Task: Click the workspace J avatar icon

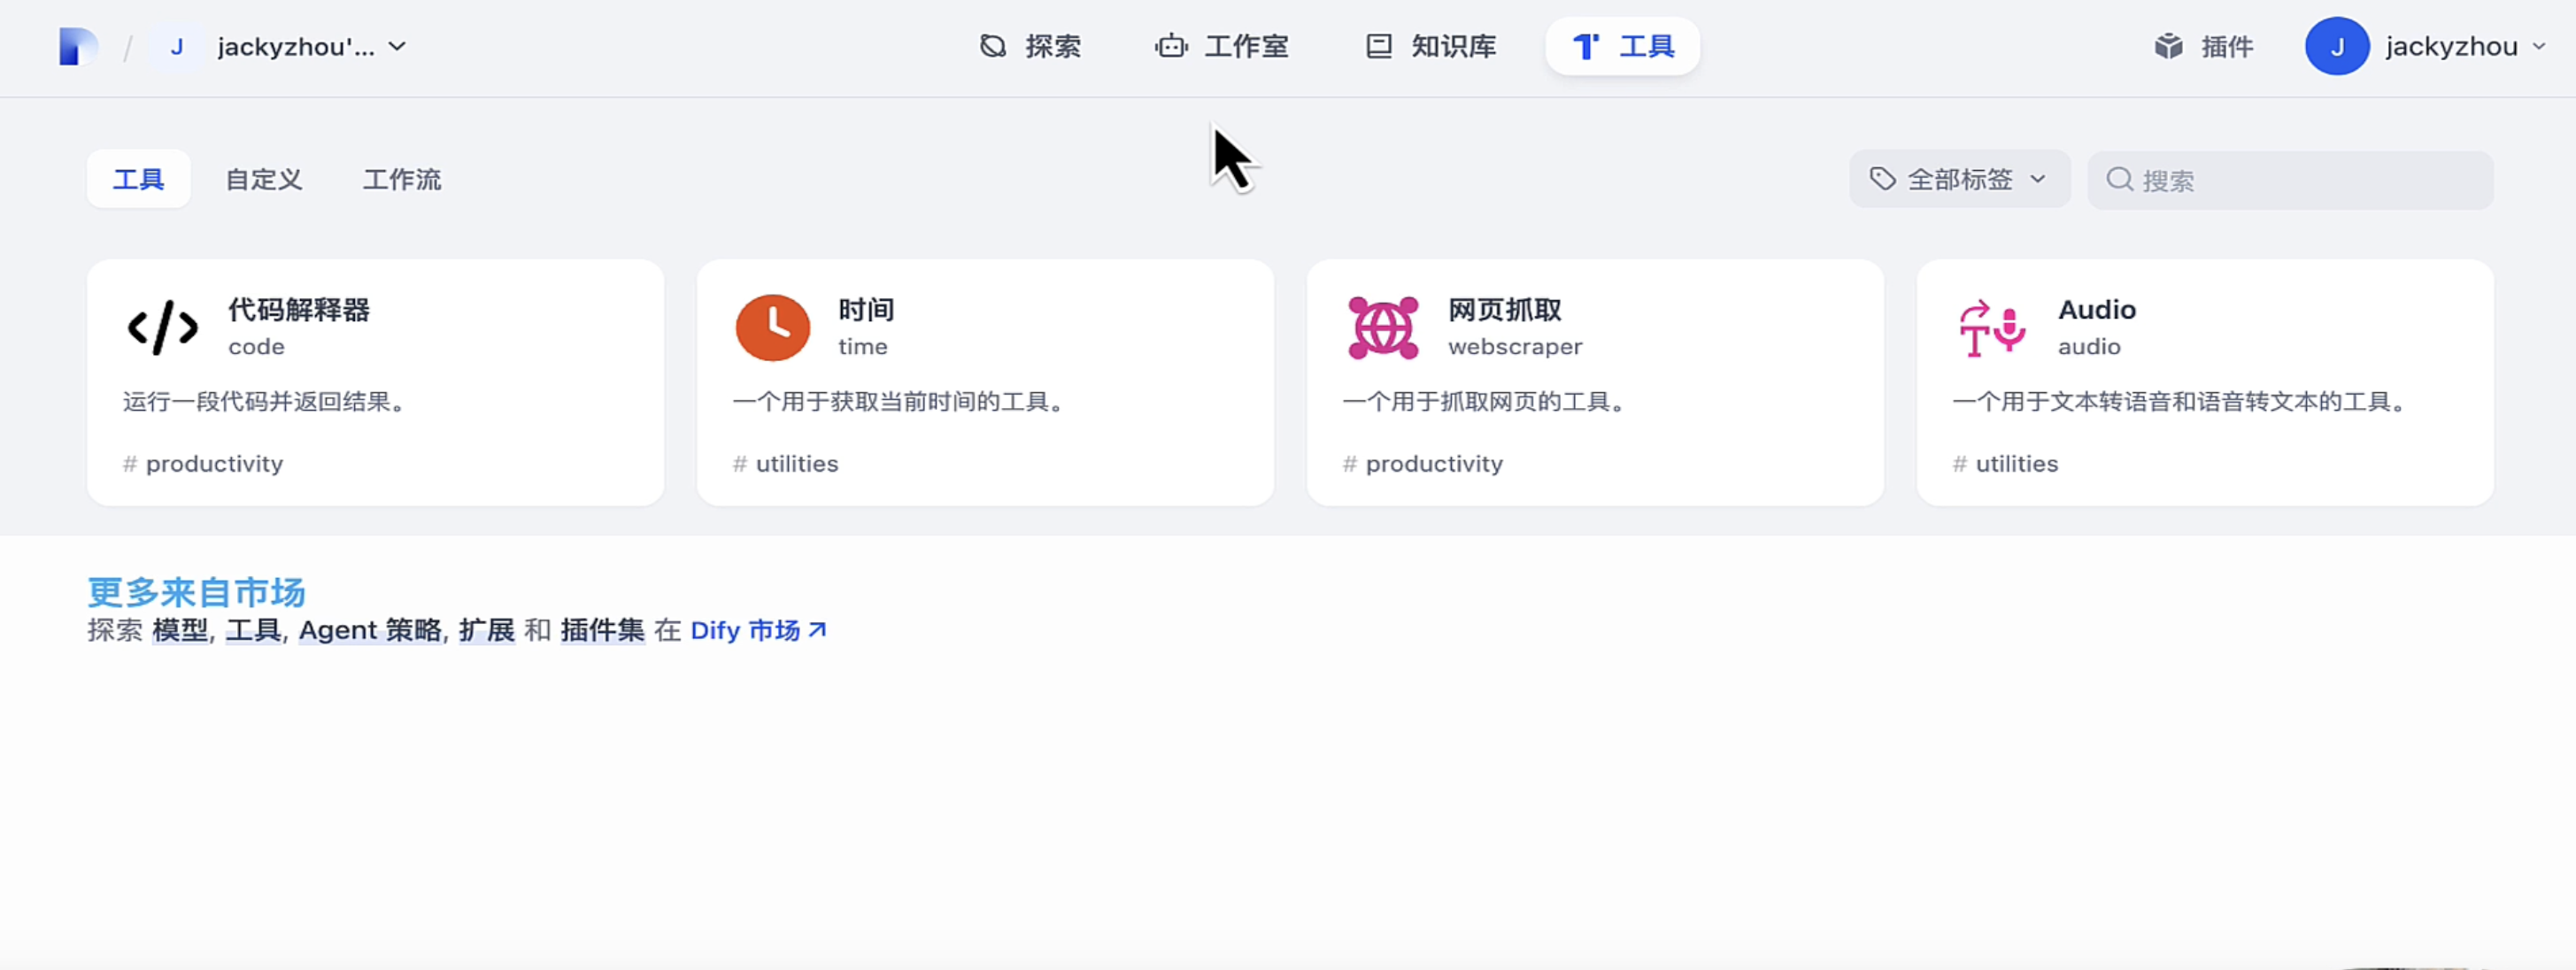Action: tap(177, 47)
